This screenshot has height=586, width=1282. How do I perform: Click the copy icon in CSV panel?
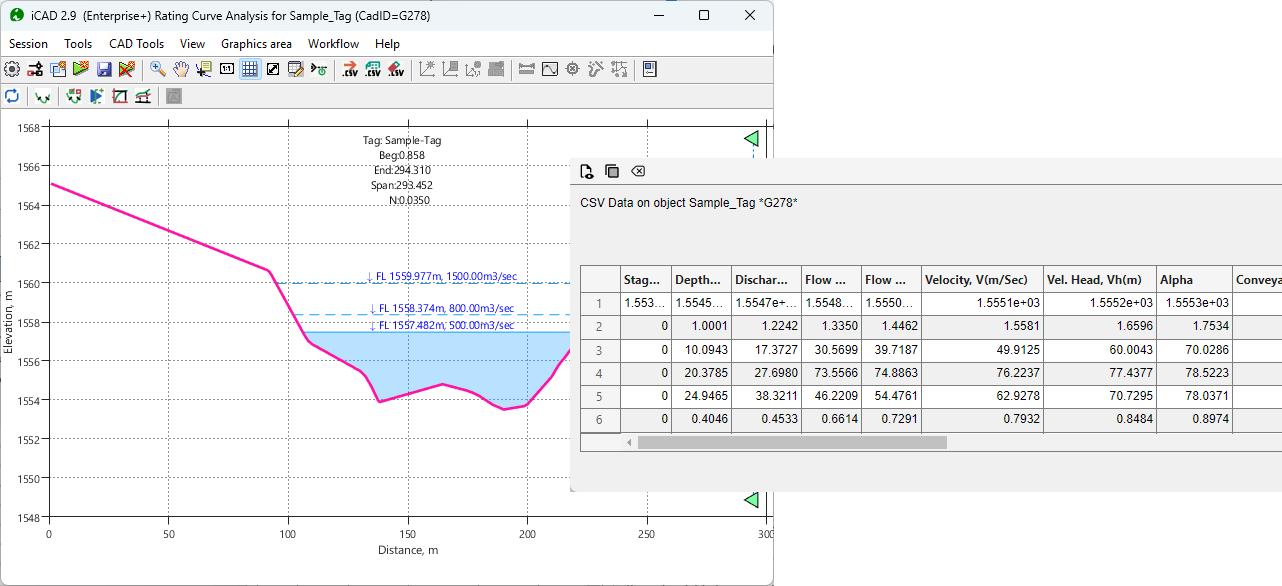[612, 171]
